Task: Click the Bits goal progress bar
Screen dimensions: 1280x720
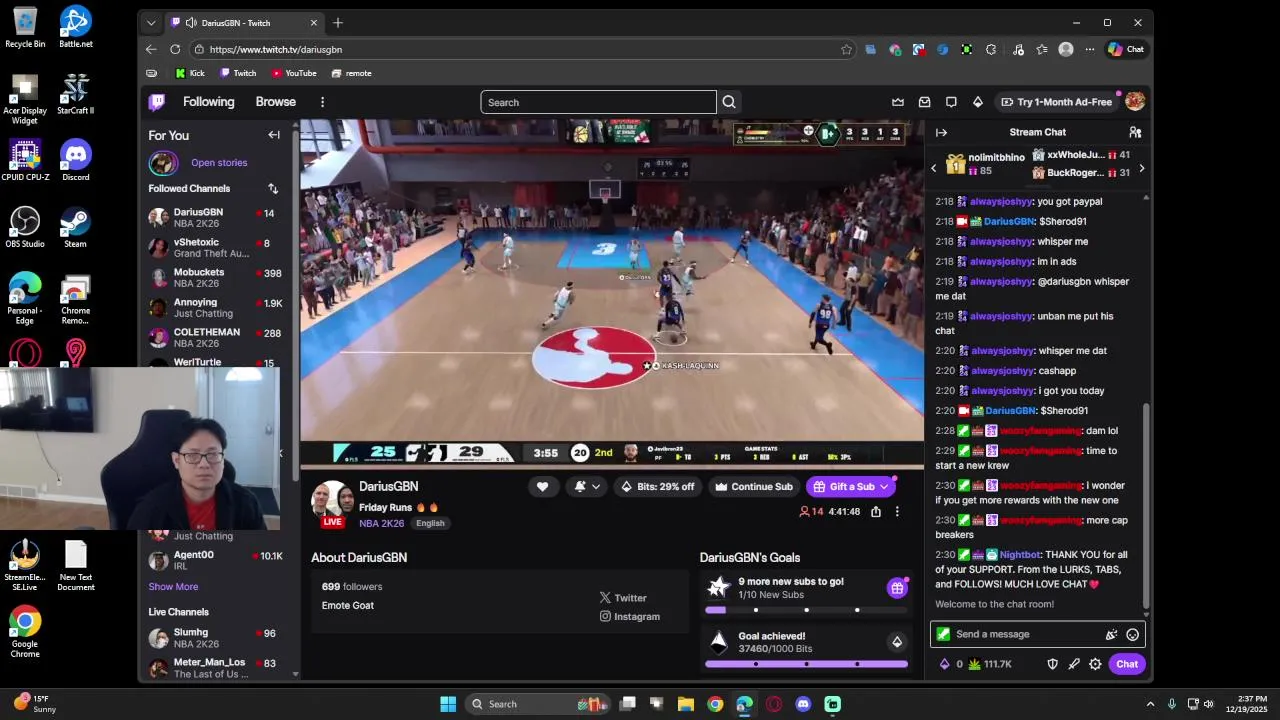Action: 806,663
